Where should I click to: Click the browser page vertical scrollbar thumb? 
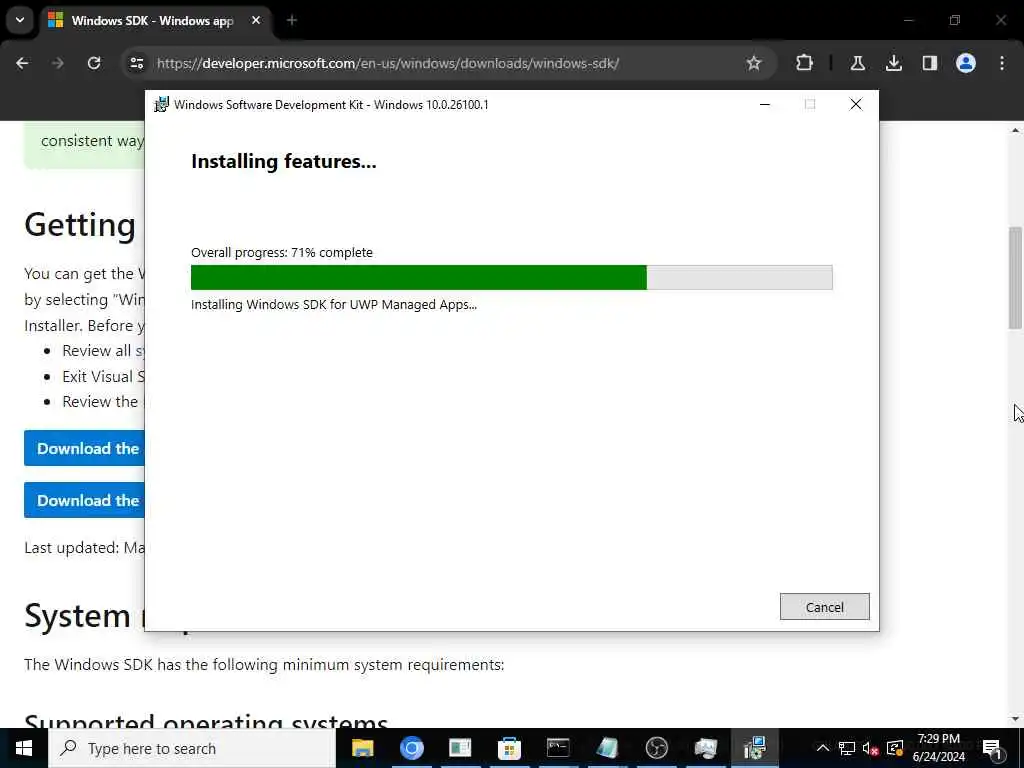(1016, 278)
